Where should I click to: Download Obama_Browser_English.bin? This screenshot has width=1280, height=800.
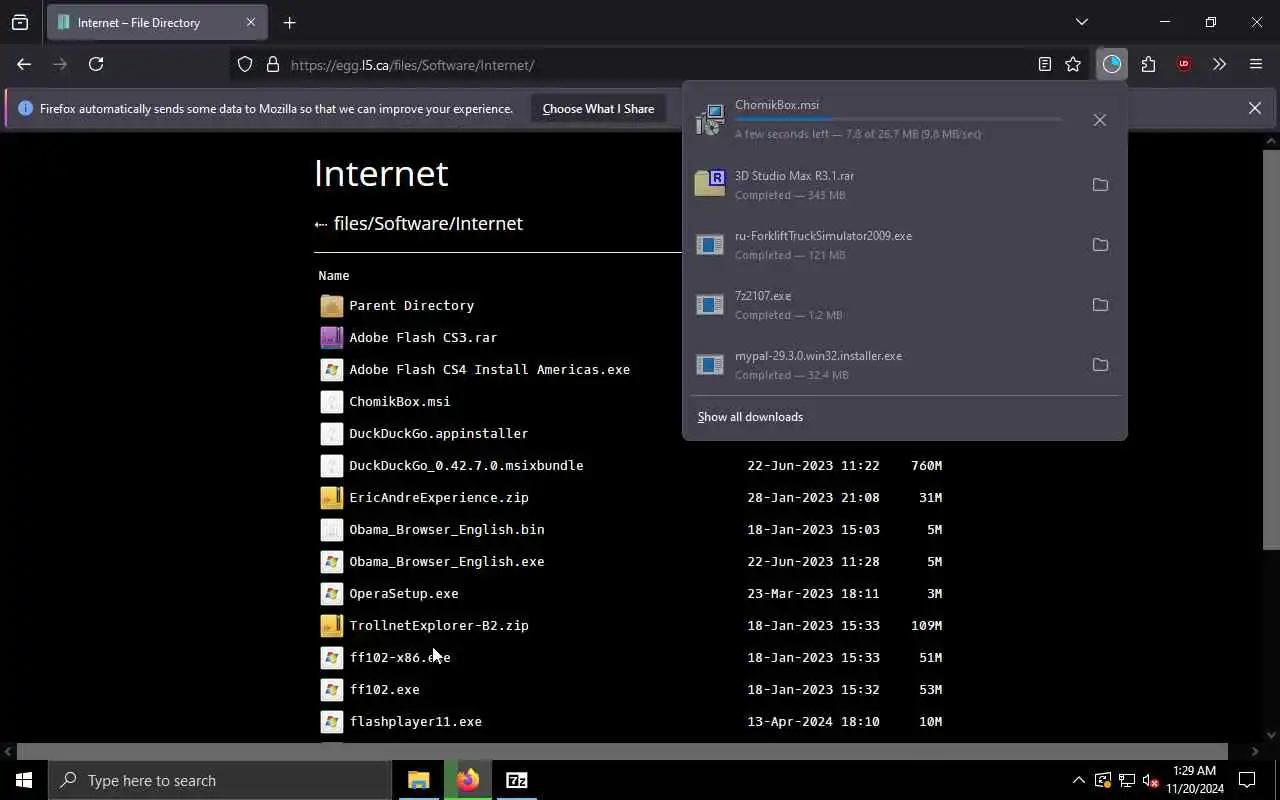446,529
